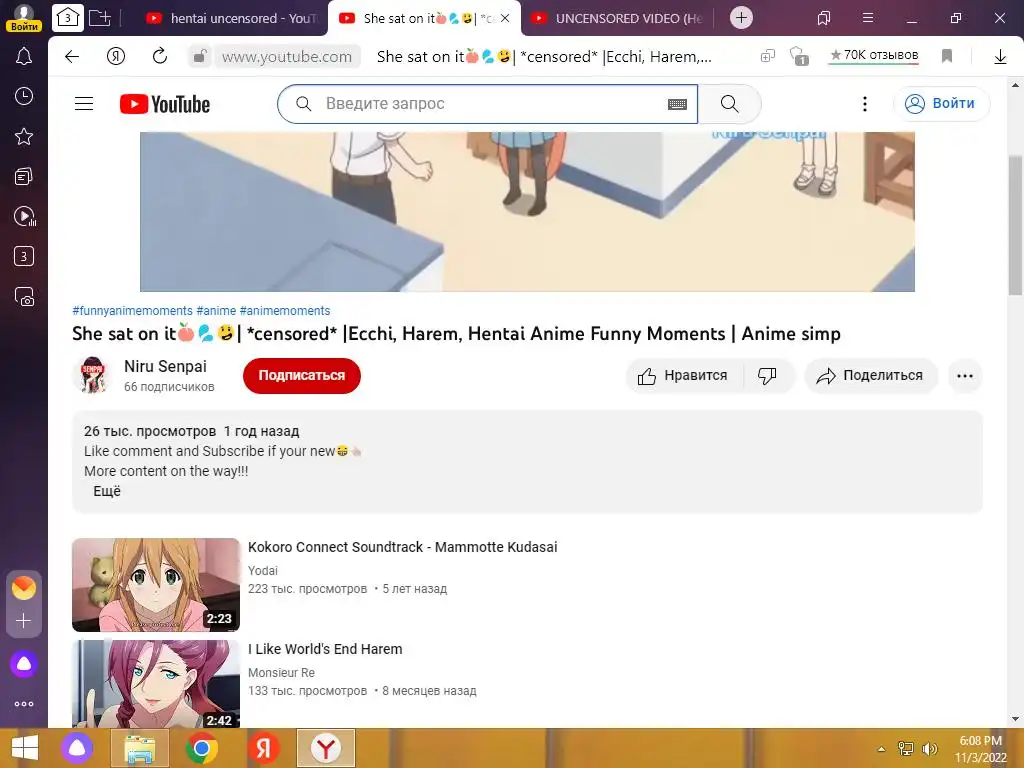This screenshot has height=768, width=1024.
Task: Open the 'I Like World's End Harem' title
Action: 325,649
